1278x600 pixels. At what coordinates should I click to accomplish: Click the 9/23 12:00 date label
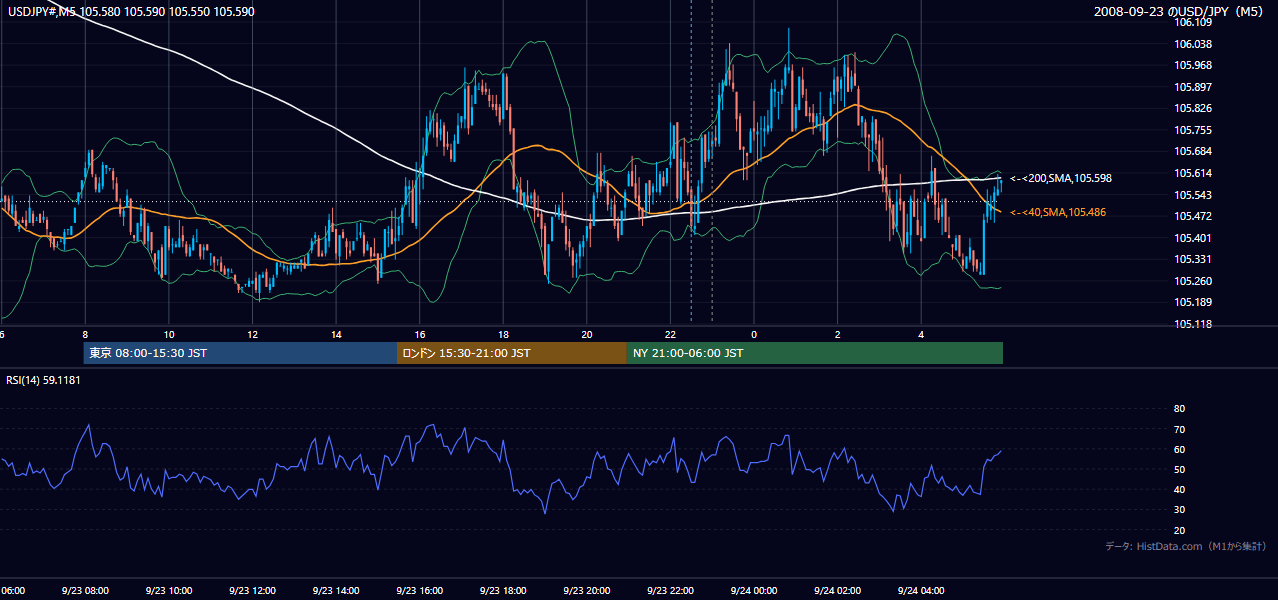coord(252,590)
